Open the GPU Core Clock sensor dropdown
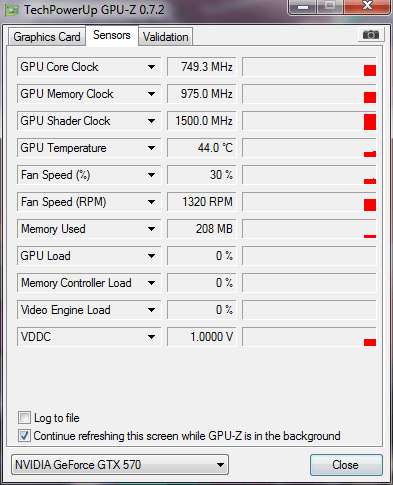 click(x=151, y=67)
